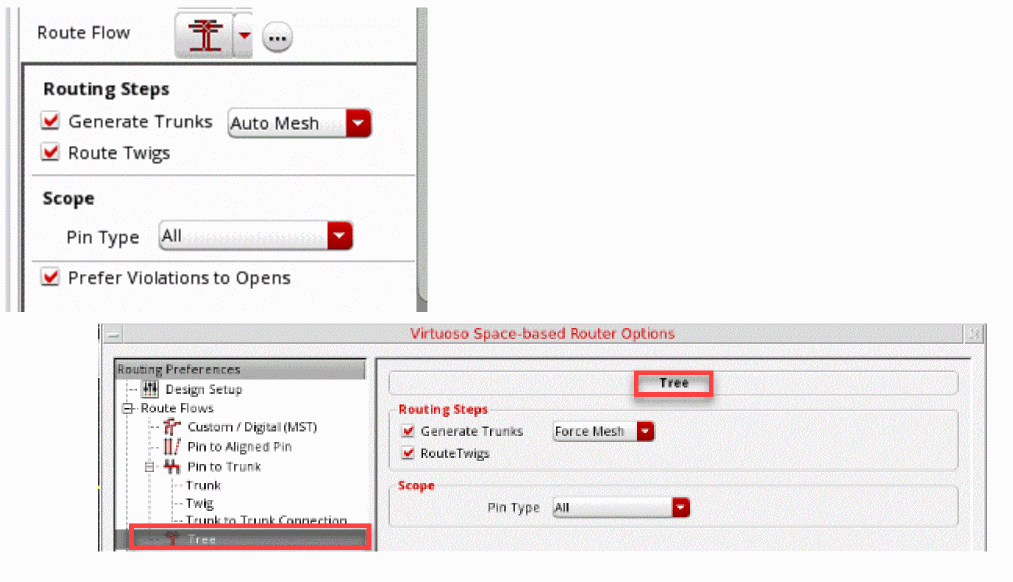Select Trunk under Pin to Trunk

pos(203,485)
